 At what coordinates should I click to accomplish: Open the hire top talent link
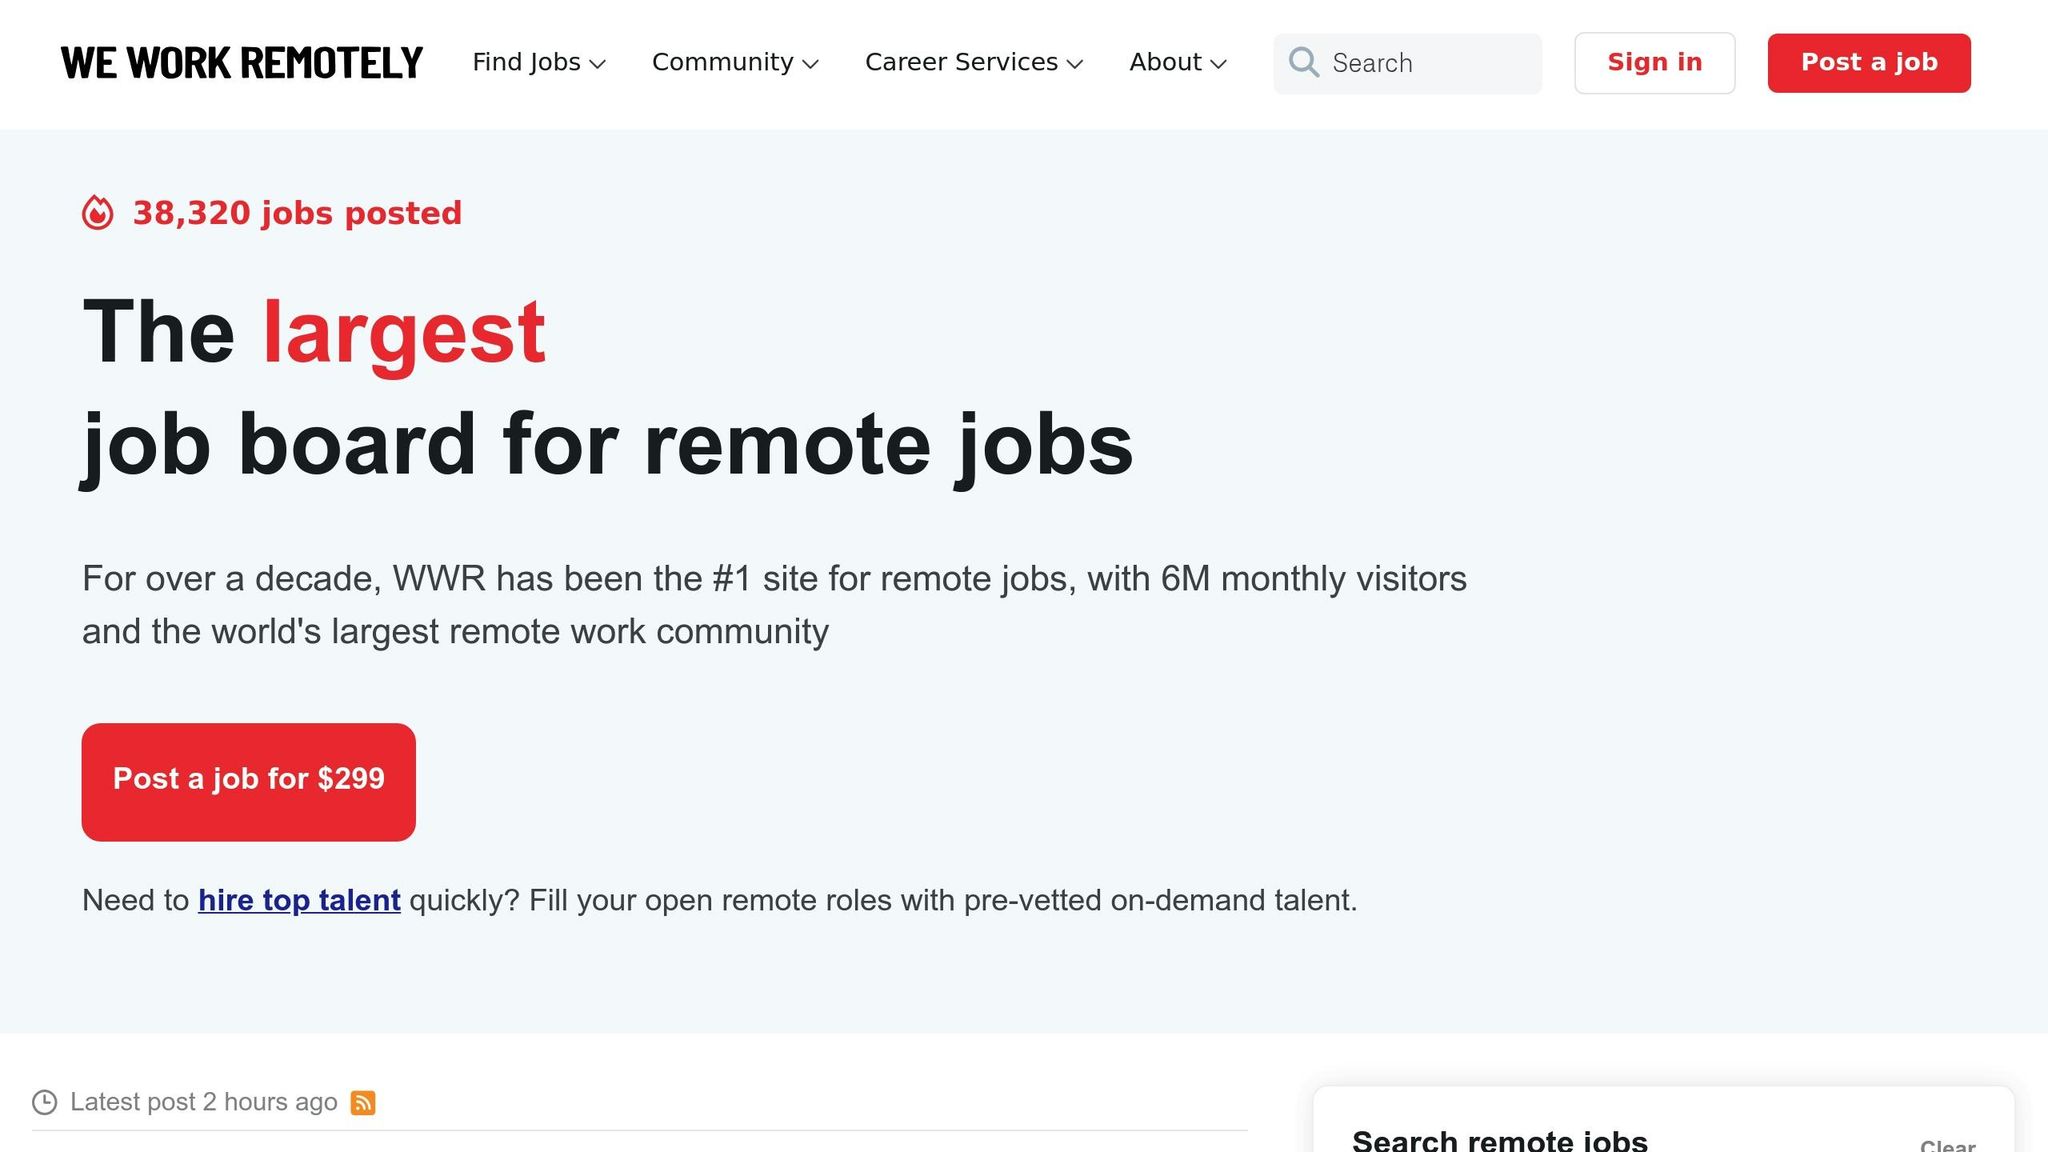point(298,900)
